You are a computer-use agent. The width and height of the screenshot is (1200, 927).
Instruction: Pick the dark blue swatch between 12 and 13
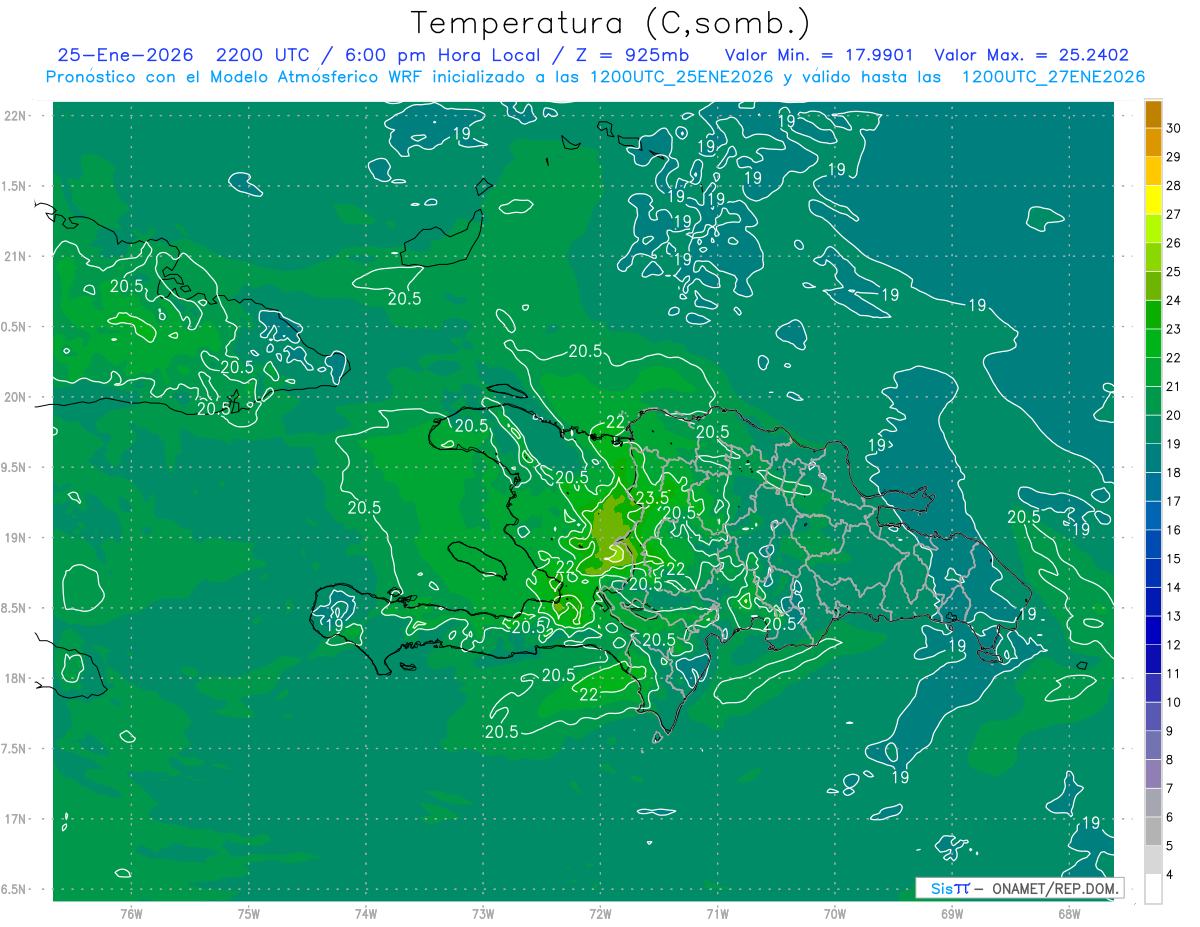1153,630
